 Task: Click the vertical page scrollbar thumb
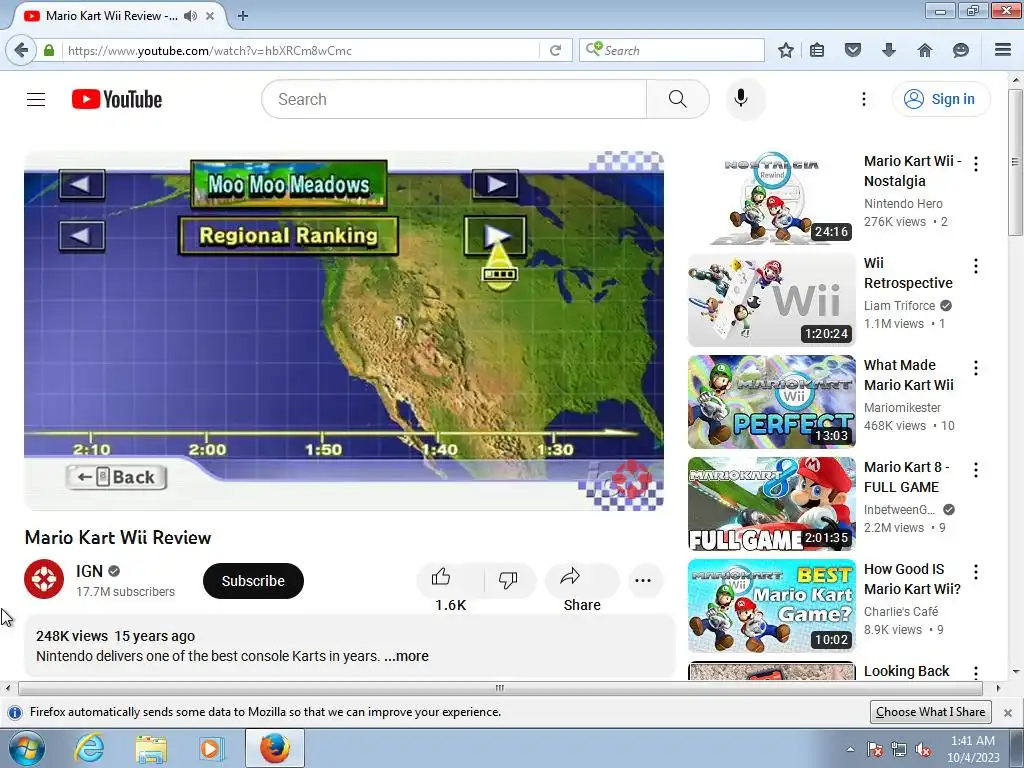tap(1015, 163)
